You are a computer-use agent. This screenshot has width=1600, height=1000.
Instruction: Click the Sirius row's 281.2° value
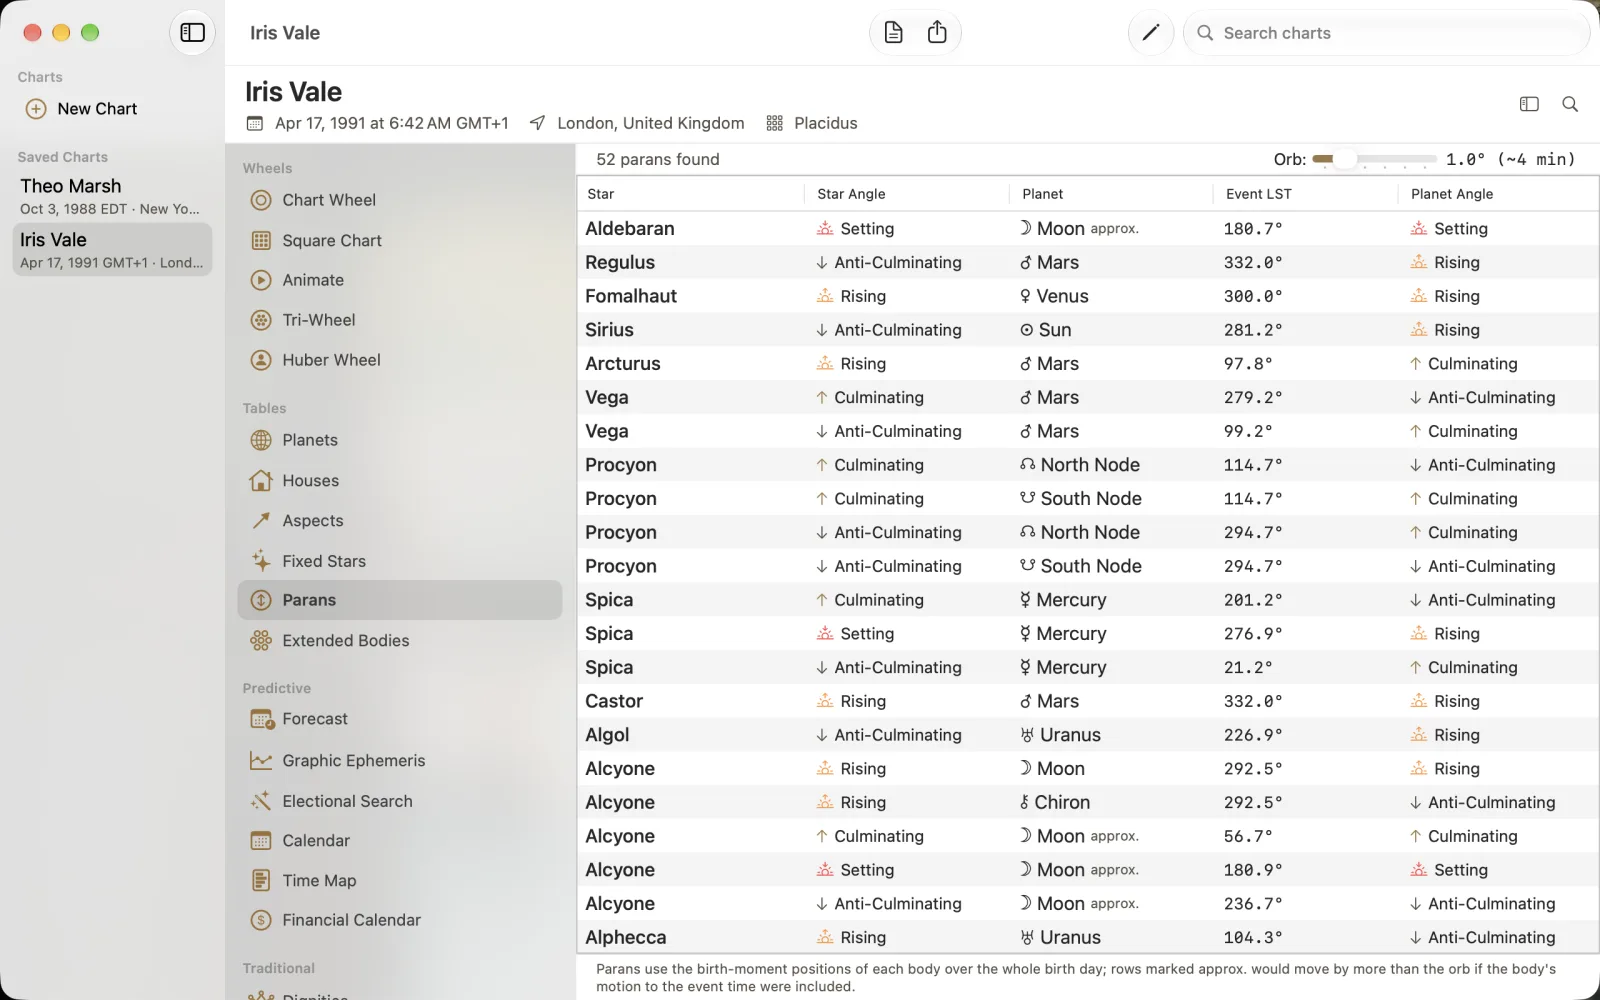point(1253,330)
